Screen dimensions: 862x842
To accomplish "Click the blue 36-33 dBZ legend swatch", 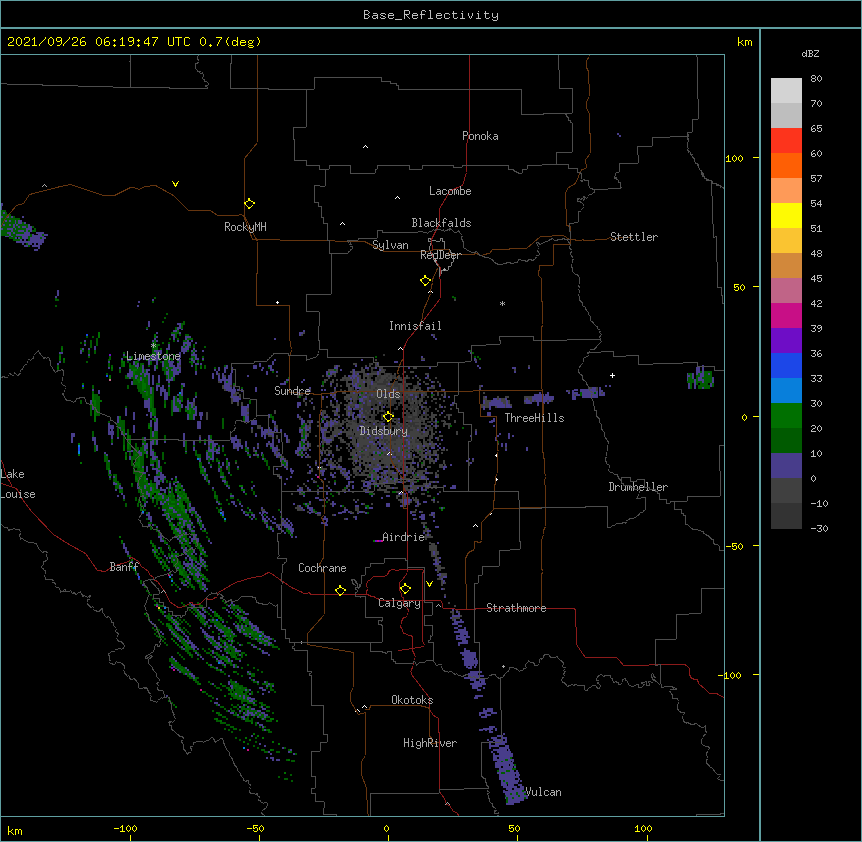I will [786, 365].
